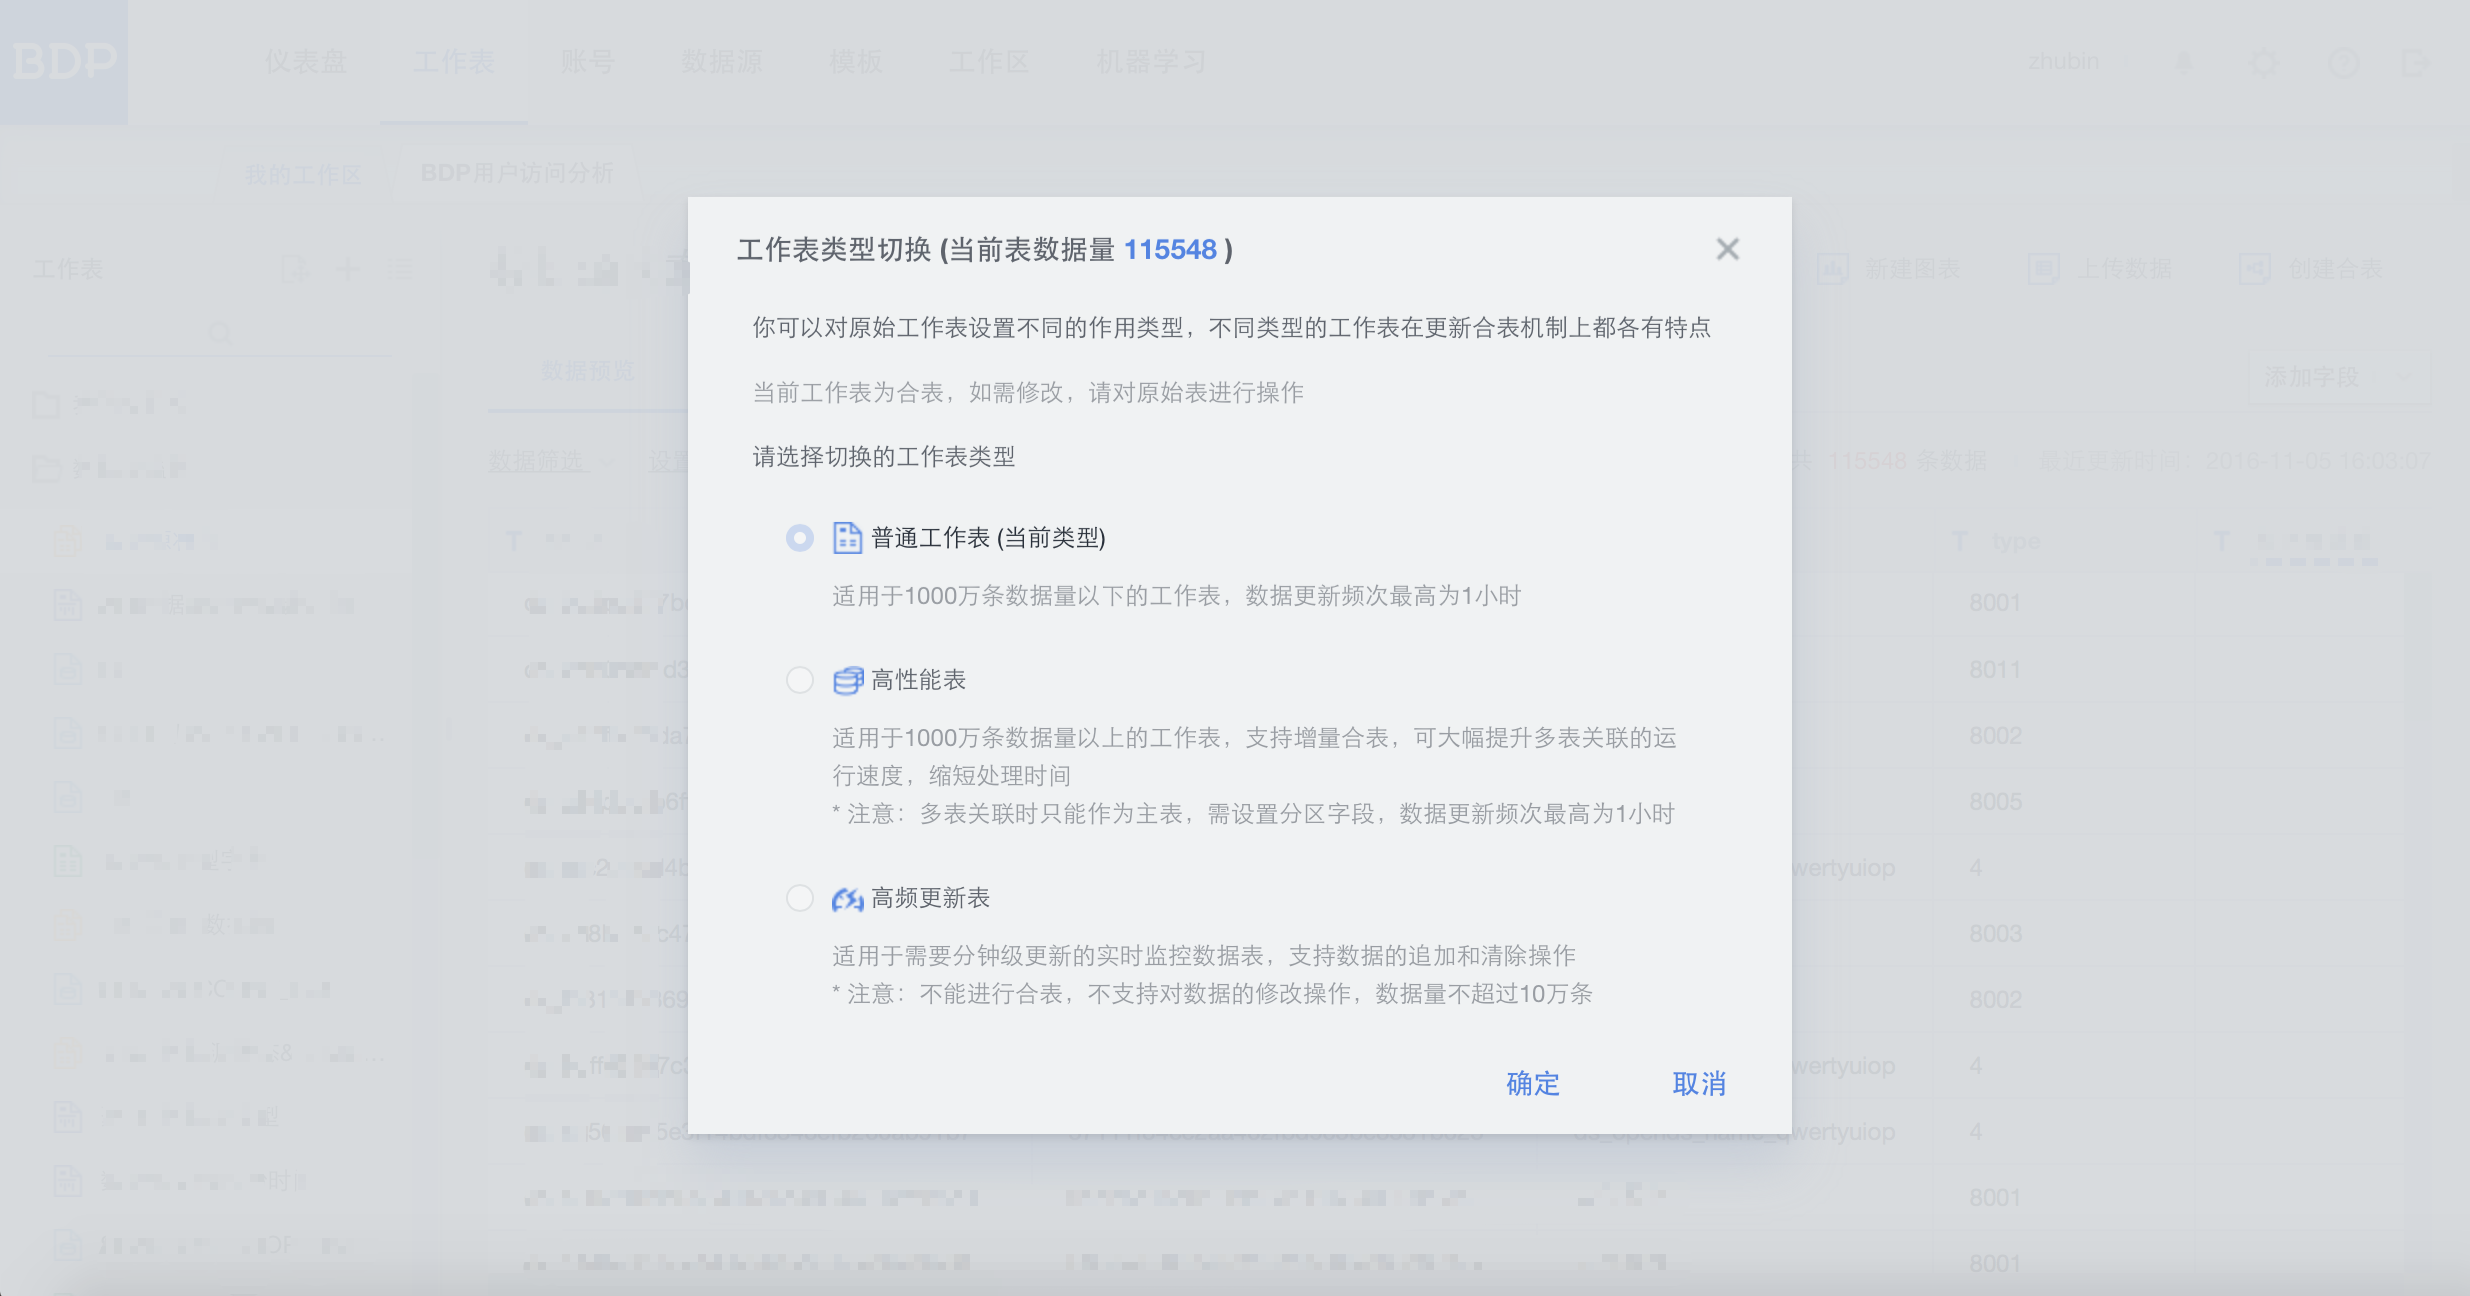Switch to BDP用户访问分析 tab
The image size is (2470, 1296).
pos(517,173)
